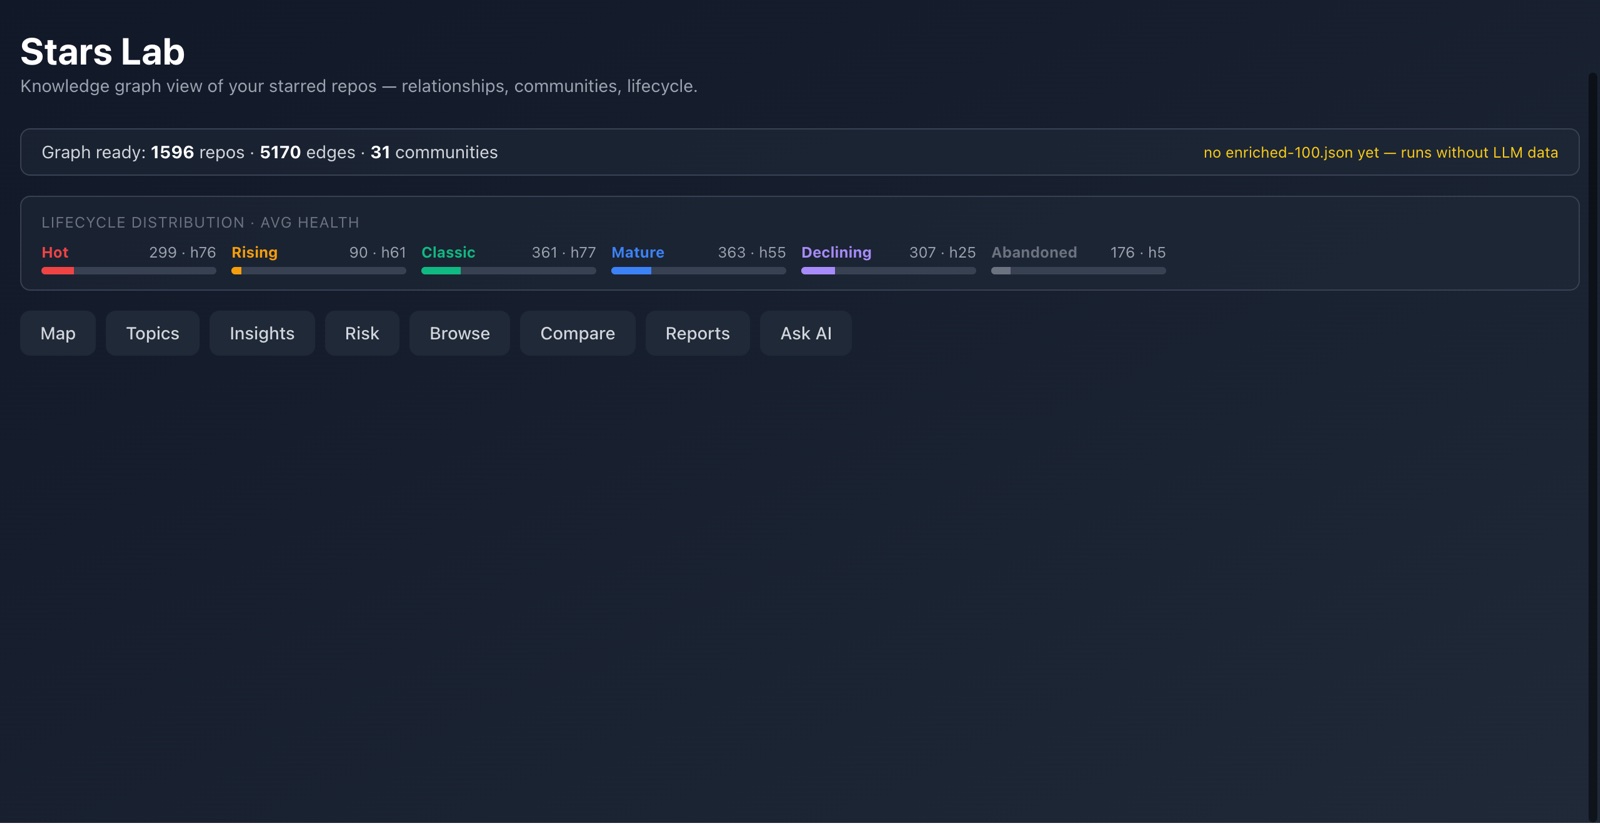Click the Hot lifecycle label
1600x825 pixels.
coord(55,252)
